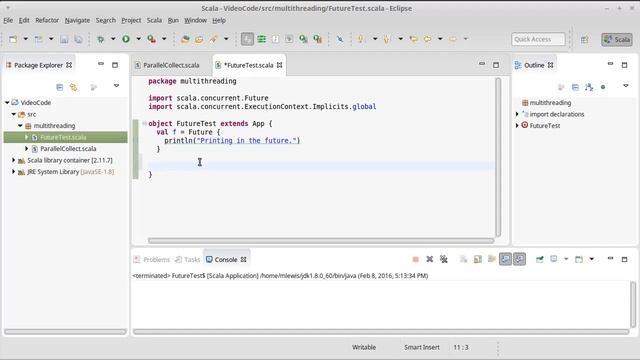Image resolution: width=640 pixels, height=360 pixels.
Task: Open the Run menu
Action: pos(173,20)
